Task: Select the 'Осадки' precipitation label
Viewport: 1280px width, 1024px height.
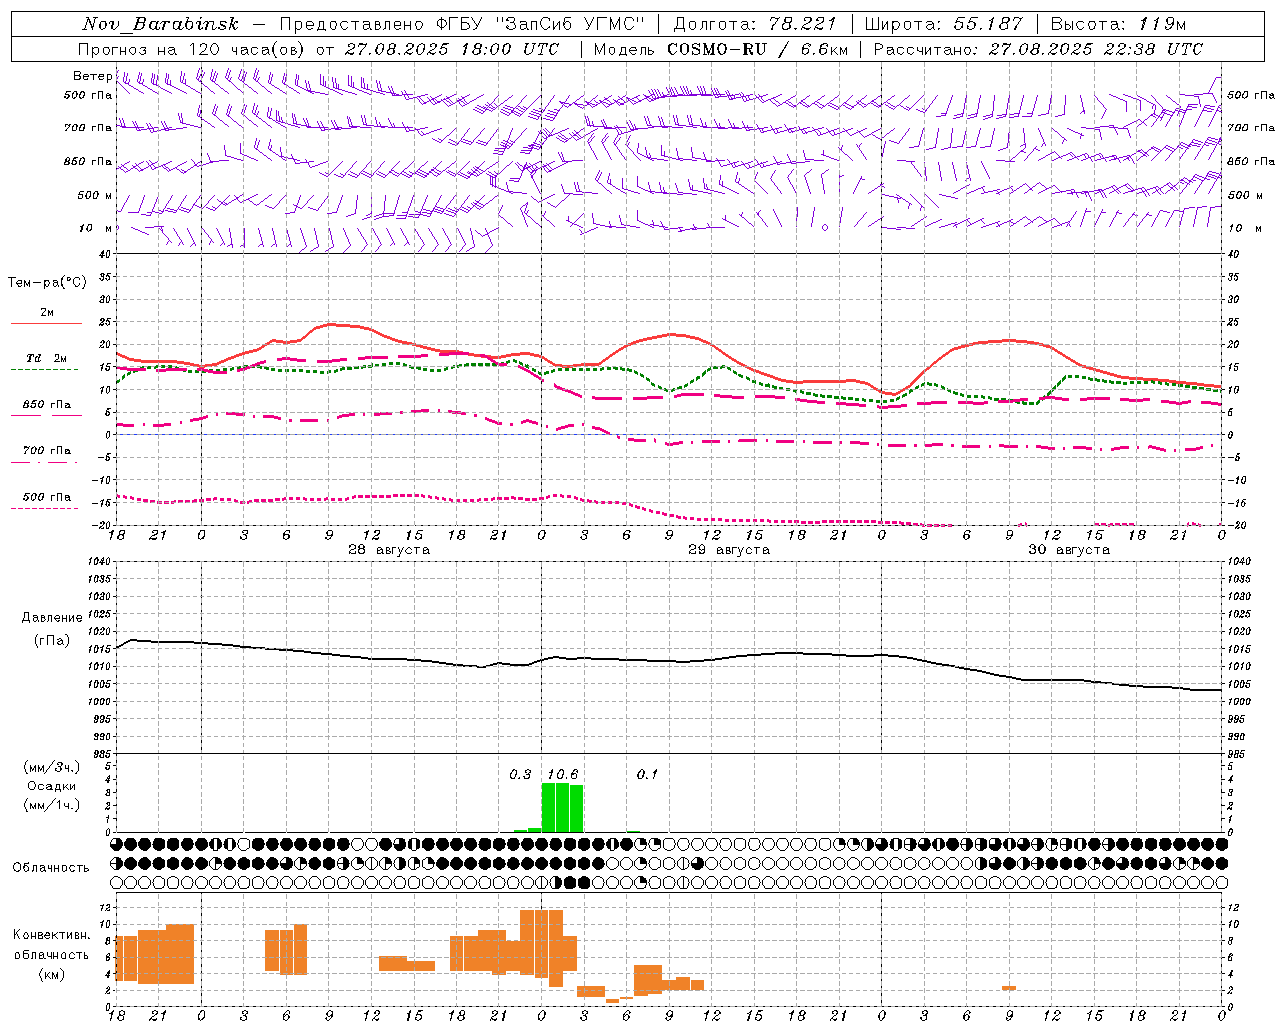Action: [x=52, y=786]
